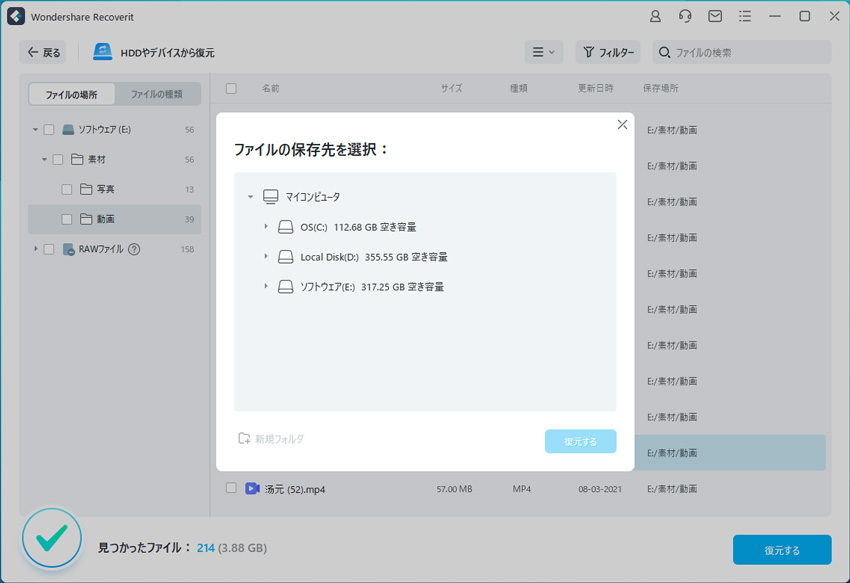Close the save location dialog
The height and width of the screenshot is (583, 850).
[622, 125]
